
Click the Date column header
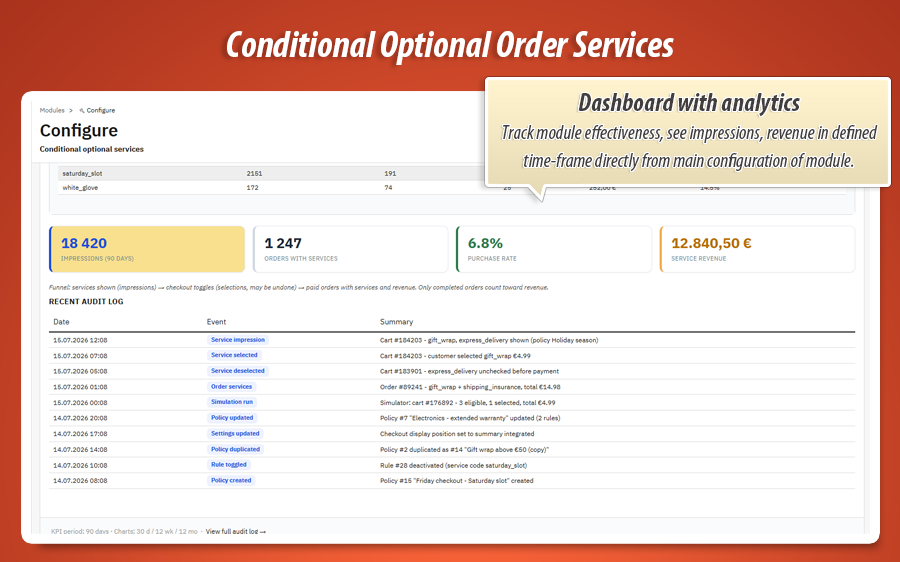tap(61, 322)
